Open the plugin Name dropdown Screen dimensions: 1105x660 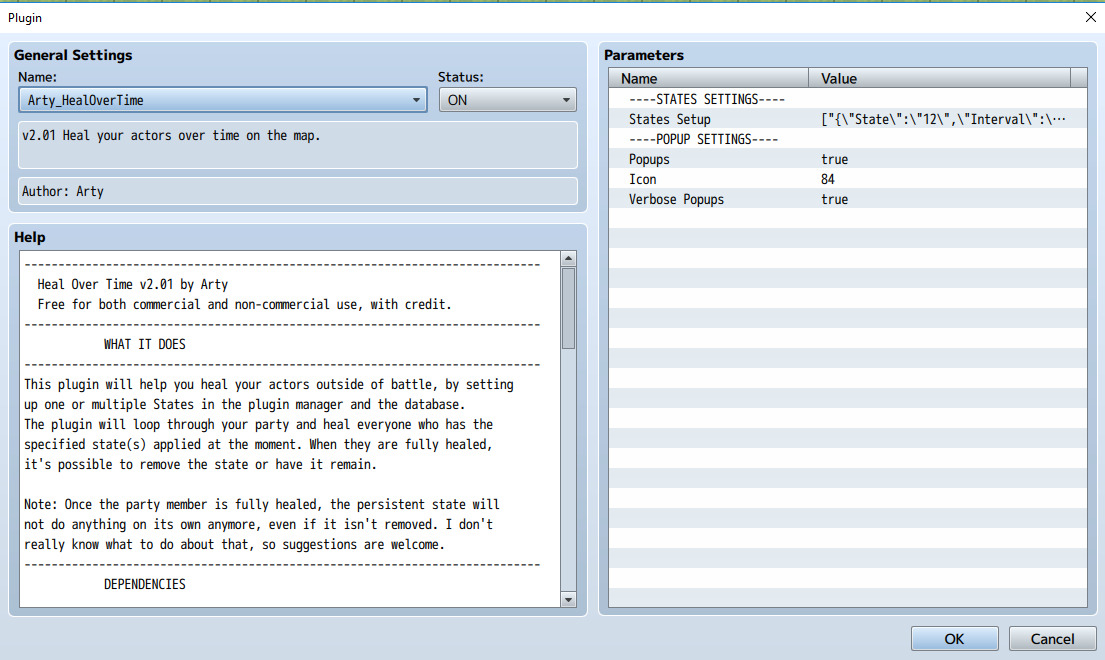pyautogui.click(x=224, y=100)
